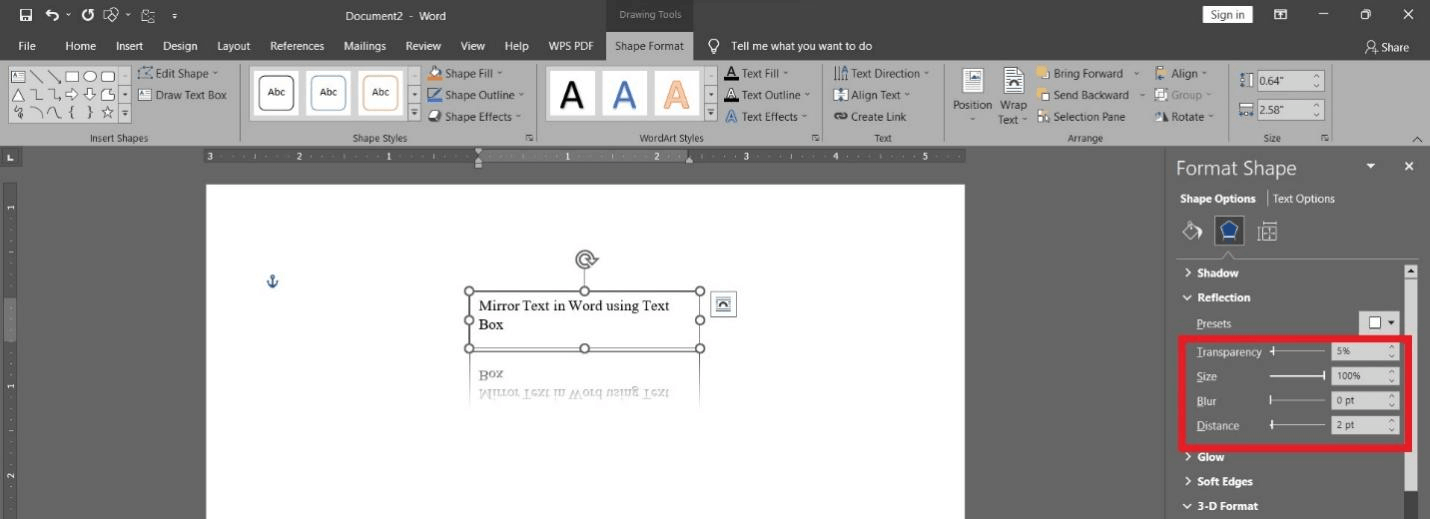
Task: Open the Effects pentagon tab icon
Action: 1229,231
